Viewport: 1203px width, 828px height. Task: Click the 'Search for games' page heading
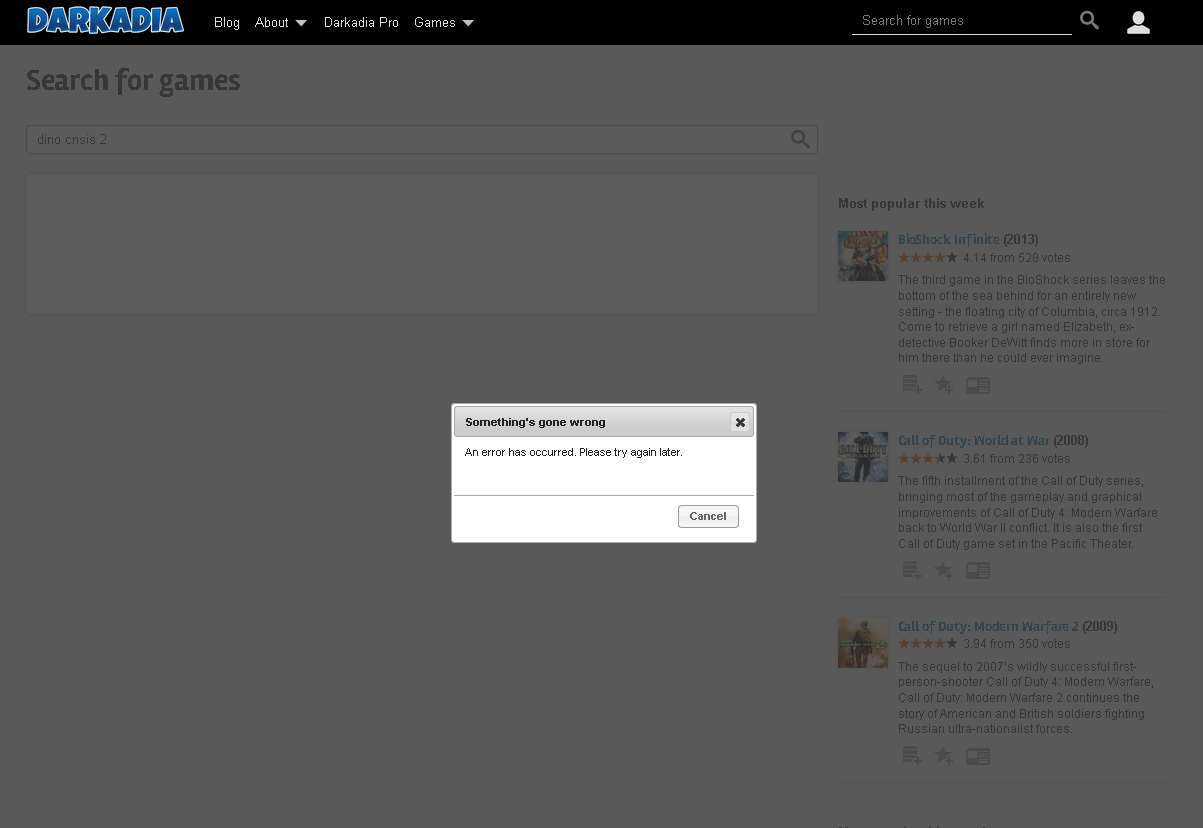tap(133, 80)
